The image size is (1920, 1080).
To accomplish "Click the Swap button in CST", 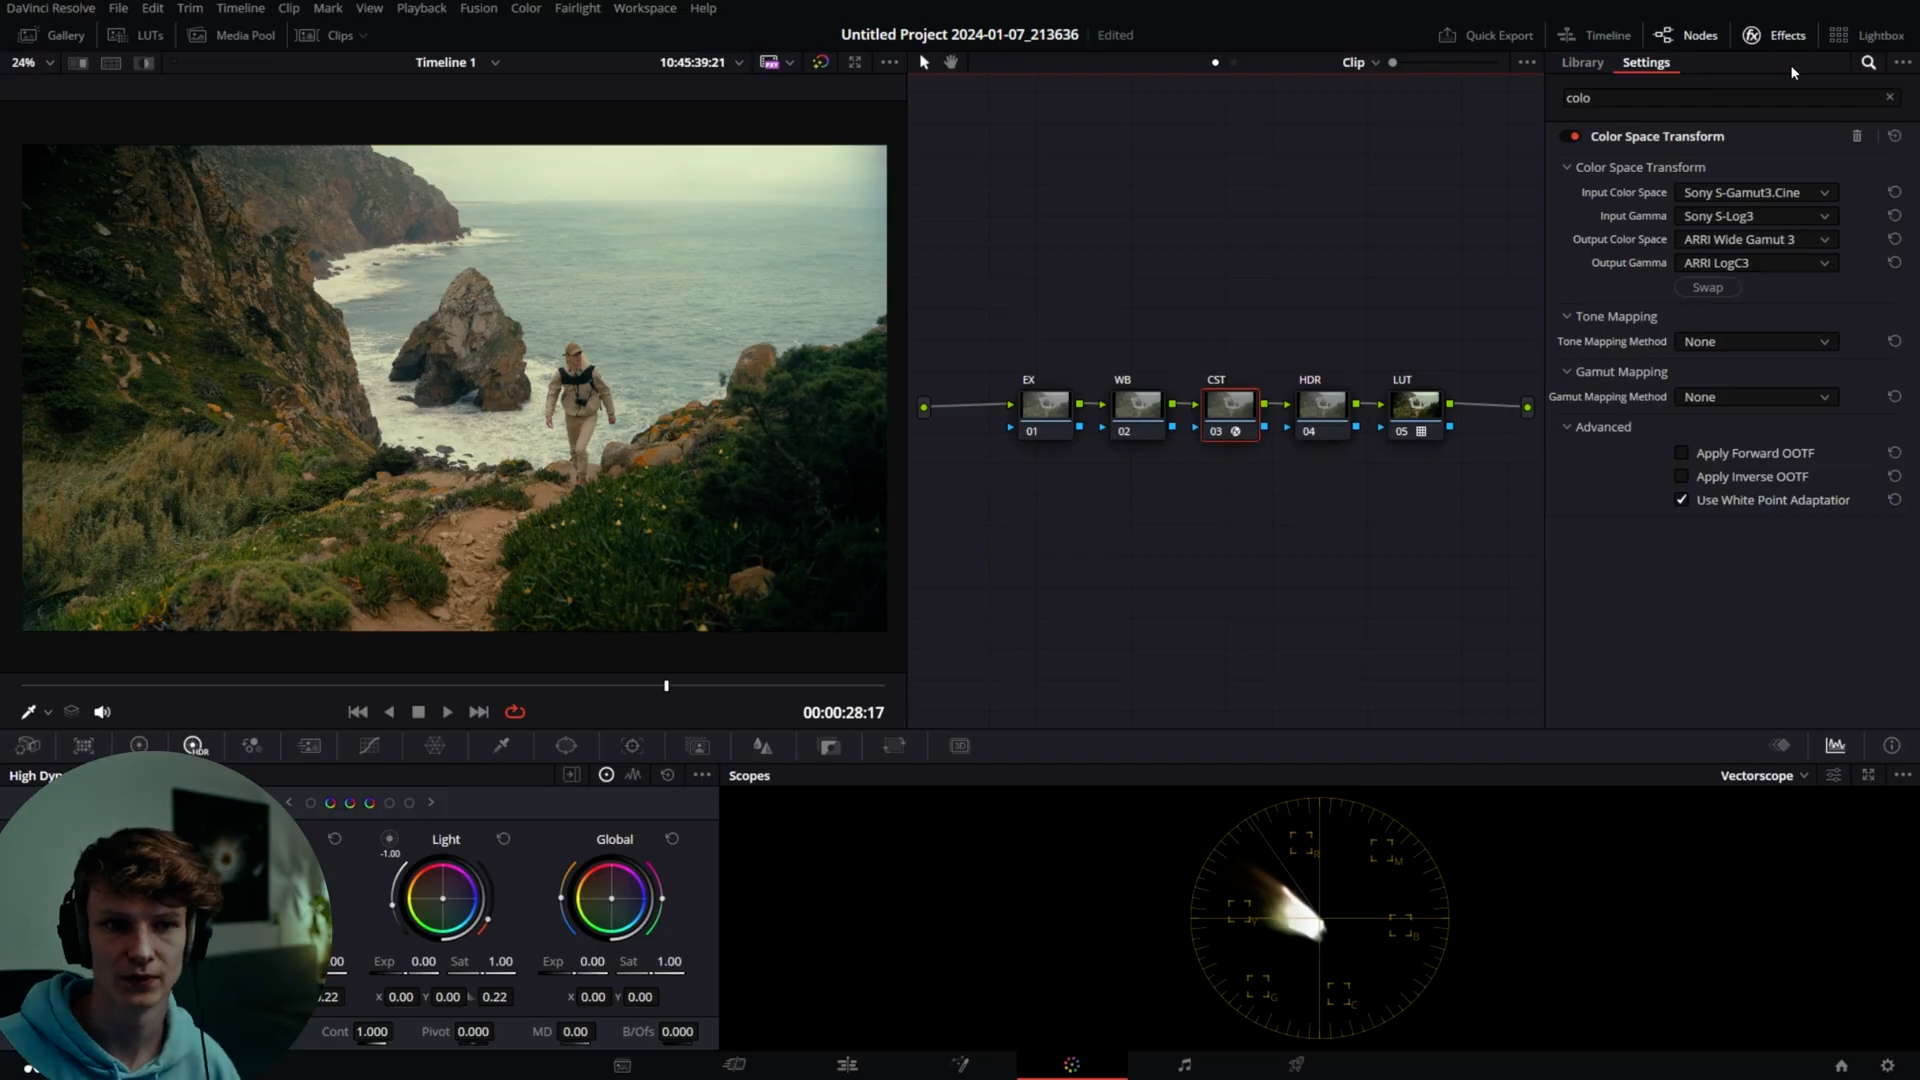I will (1708, 287).
